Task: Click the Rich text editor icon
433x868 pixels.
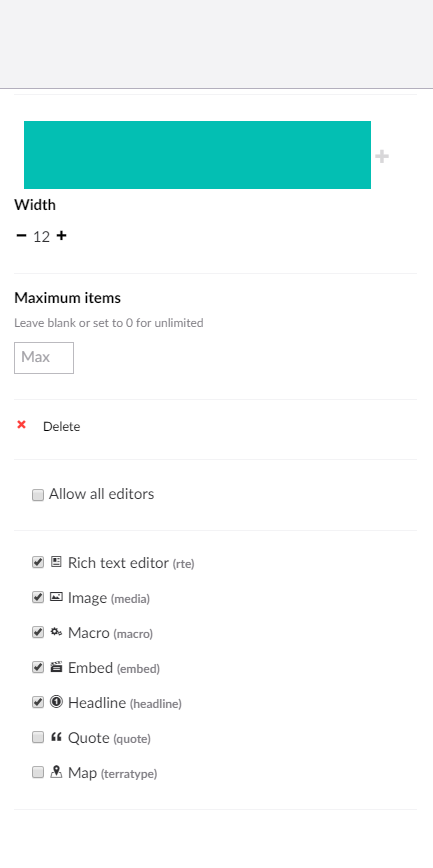Action: pos(56,562)
